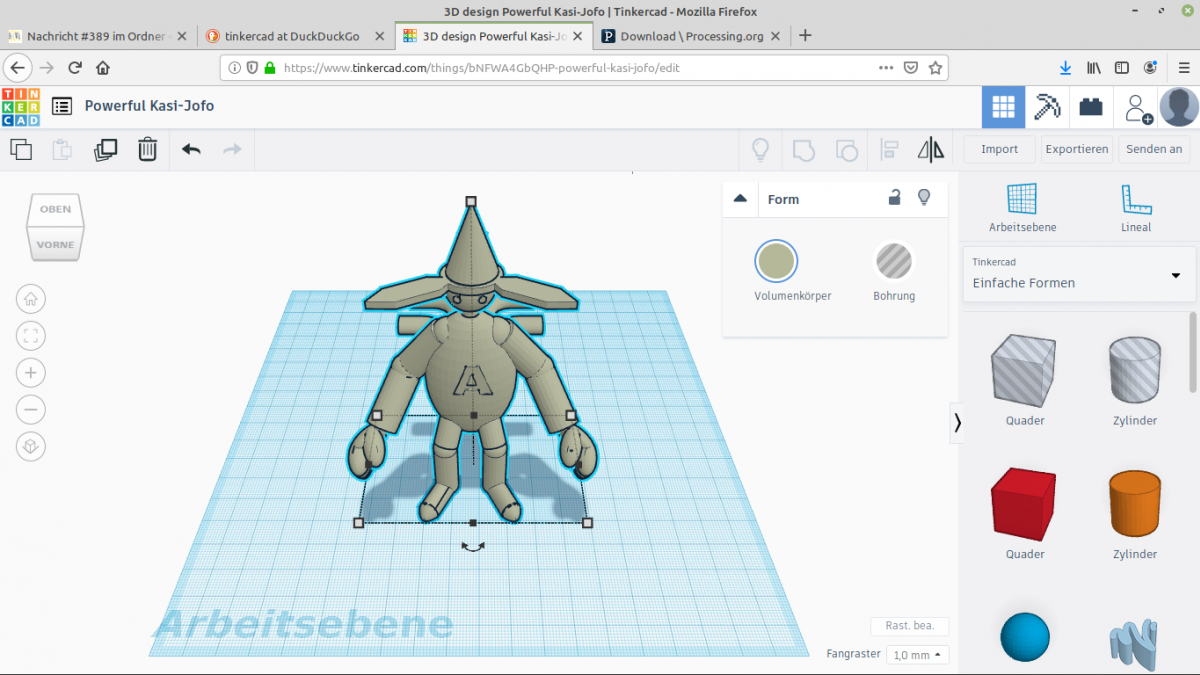Image resolution: width=1200 pixels, height=675 pixels.
Task: Select the Lineal ruler tool
Action: 1136,208
